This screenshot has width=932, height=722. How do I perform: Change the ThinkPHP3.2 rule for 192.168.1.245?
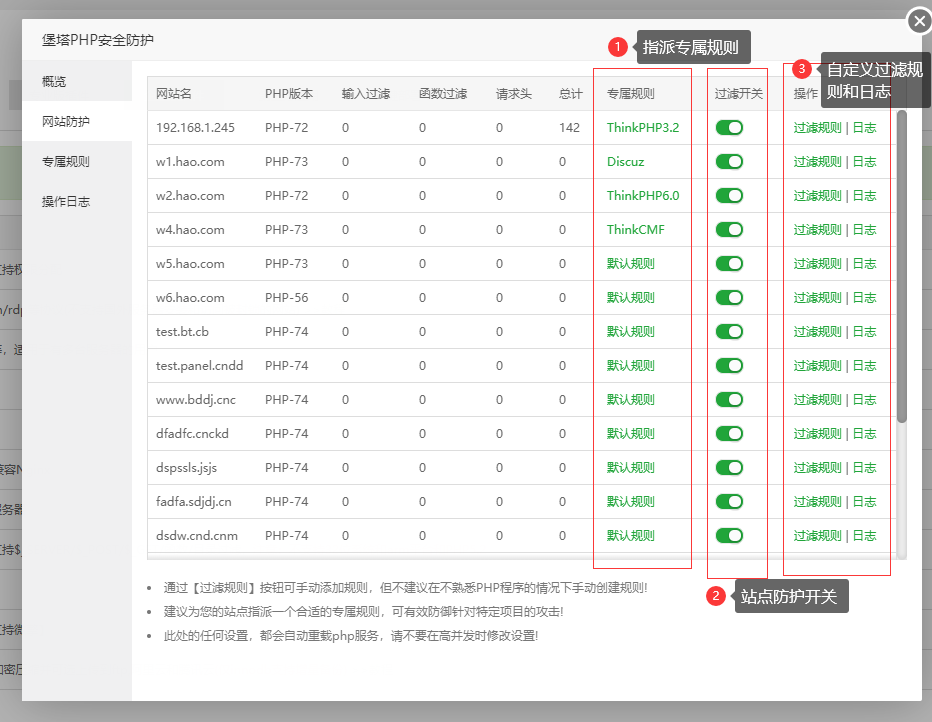pos(642,128)
